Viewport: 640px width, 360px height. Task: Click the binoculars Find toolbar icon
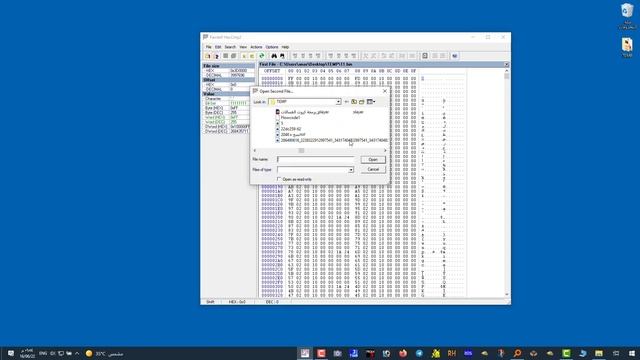click(274, 56)
